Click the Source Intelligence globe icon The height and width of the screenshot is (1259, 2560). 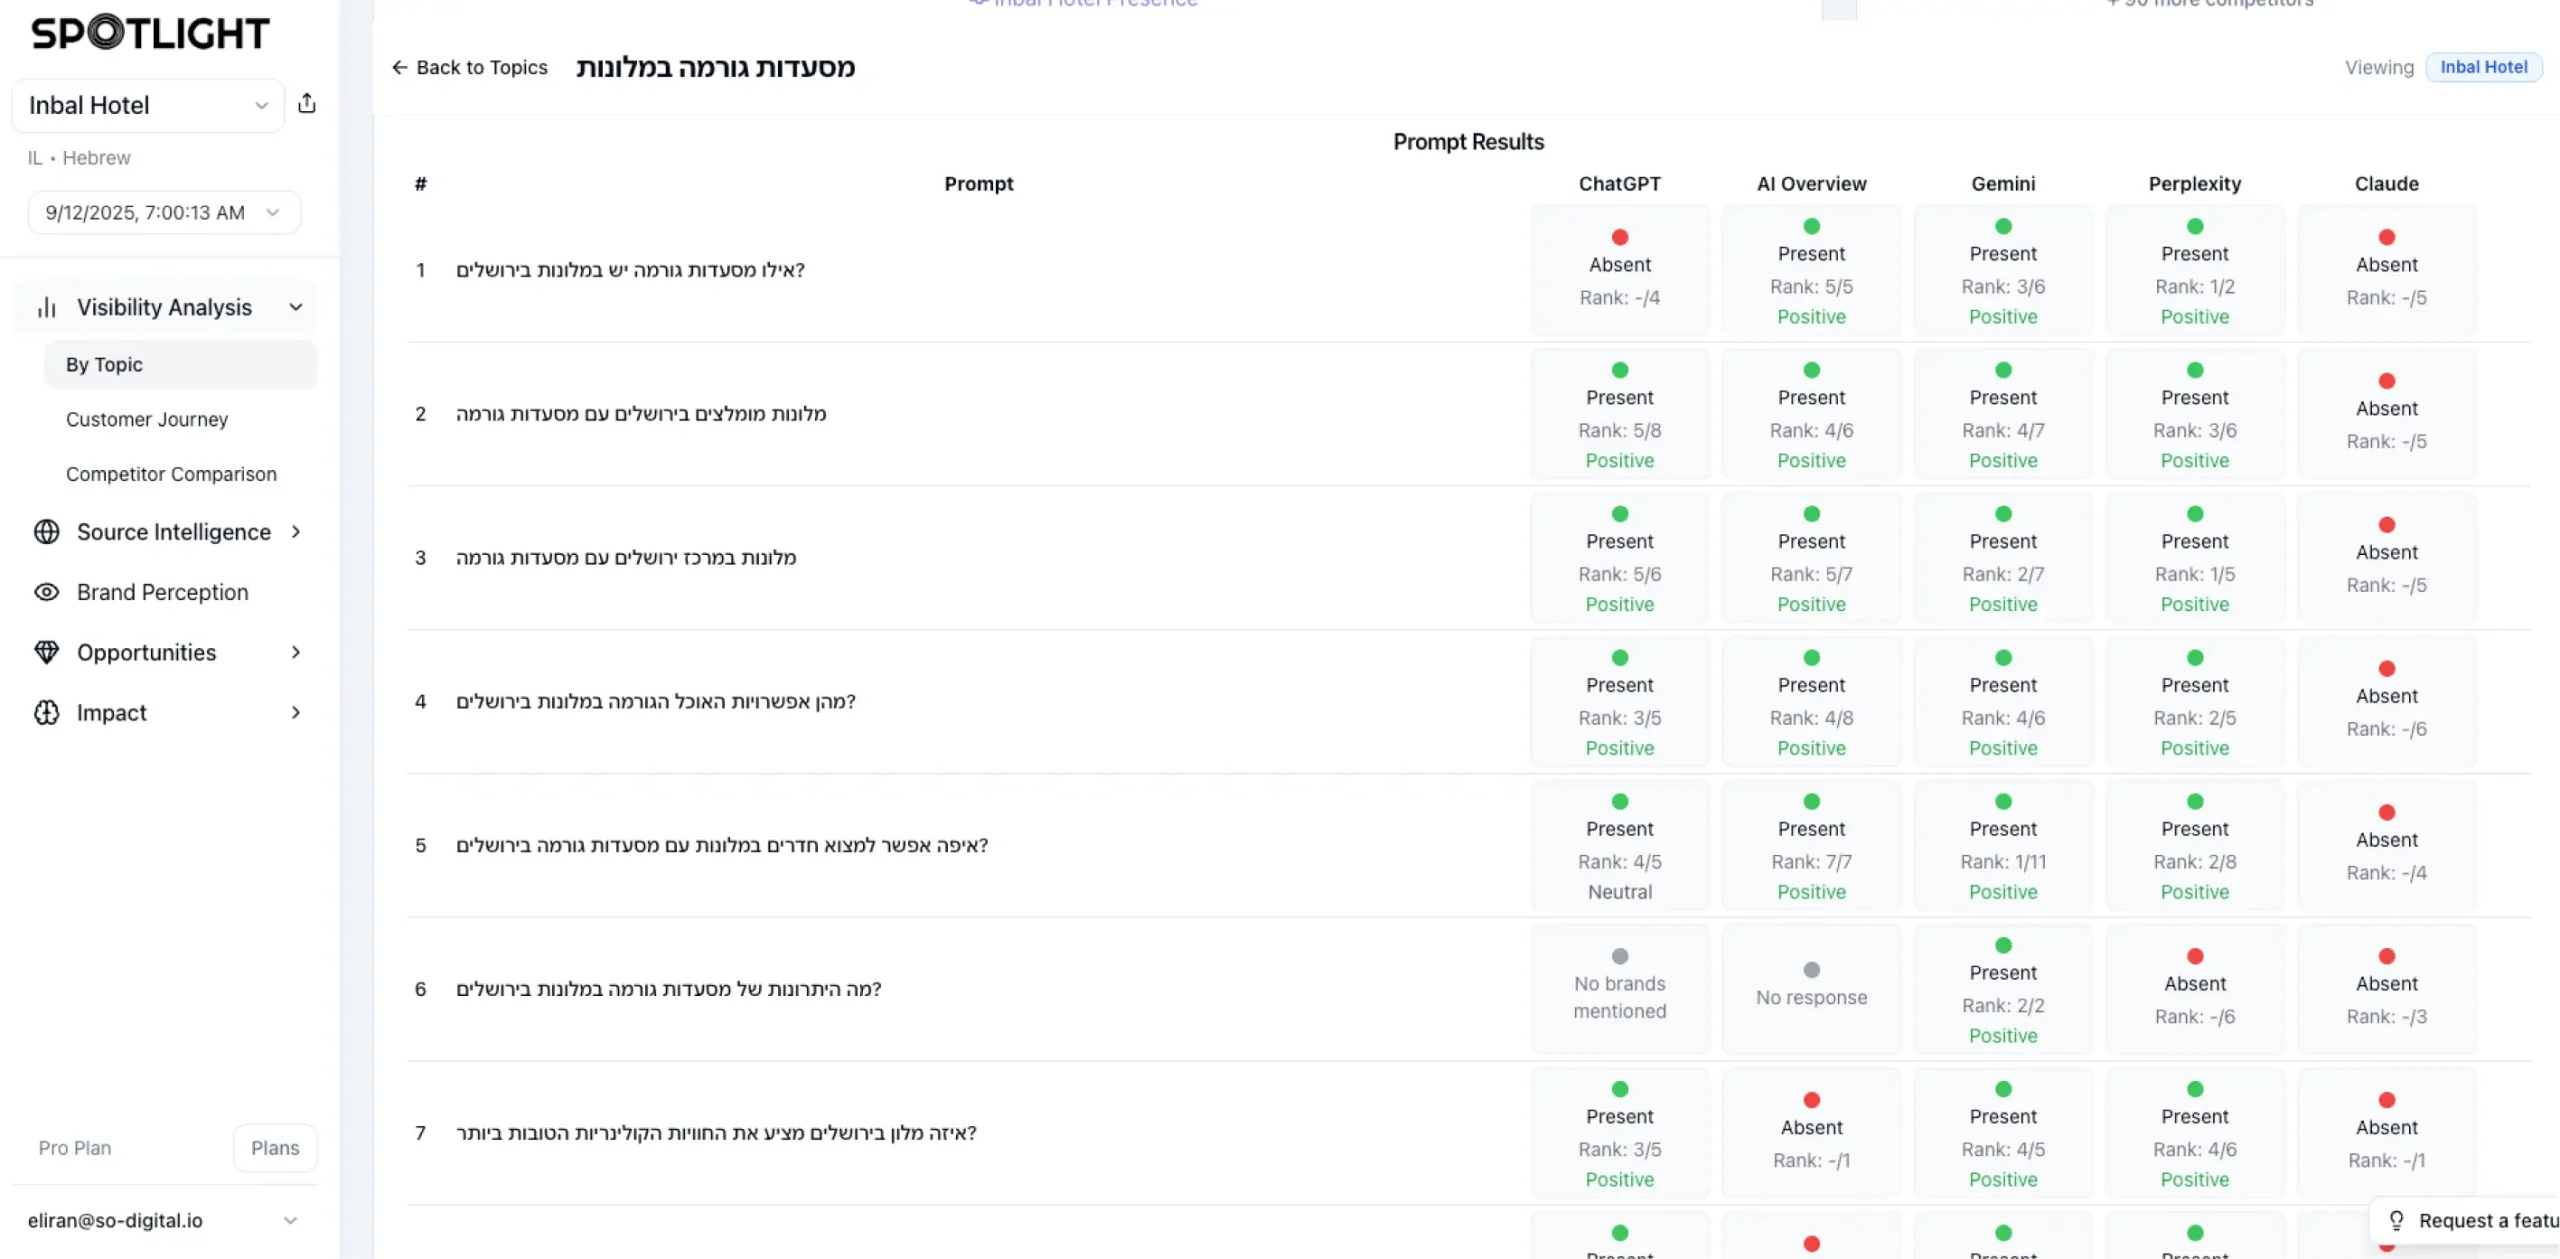click(x=46, y=532)
